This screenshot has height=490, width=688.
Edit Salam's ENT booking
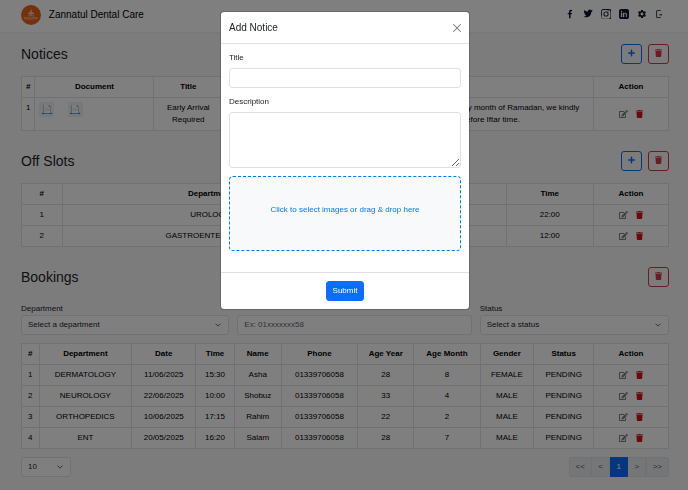(x=623, y=438)
